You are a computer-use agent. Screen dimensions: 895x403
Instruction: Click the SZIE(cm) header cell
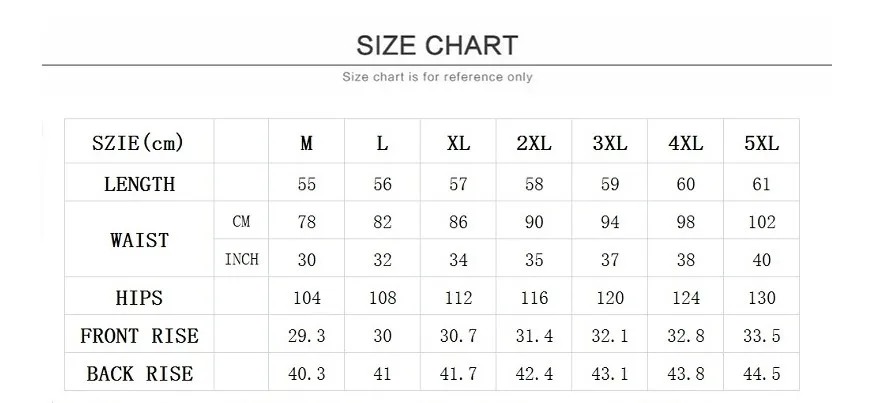tap(138, 143)
